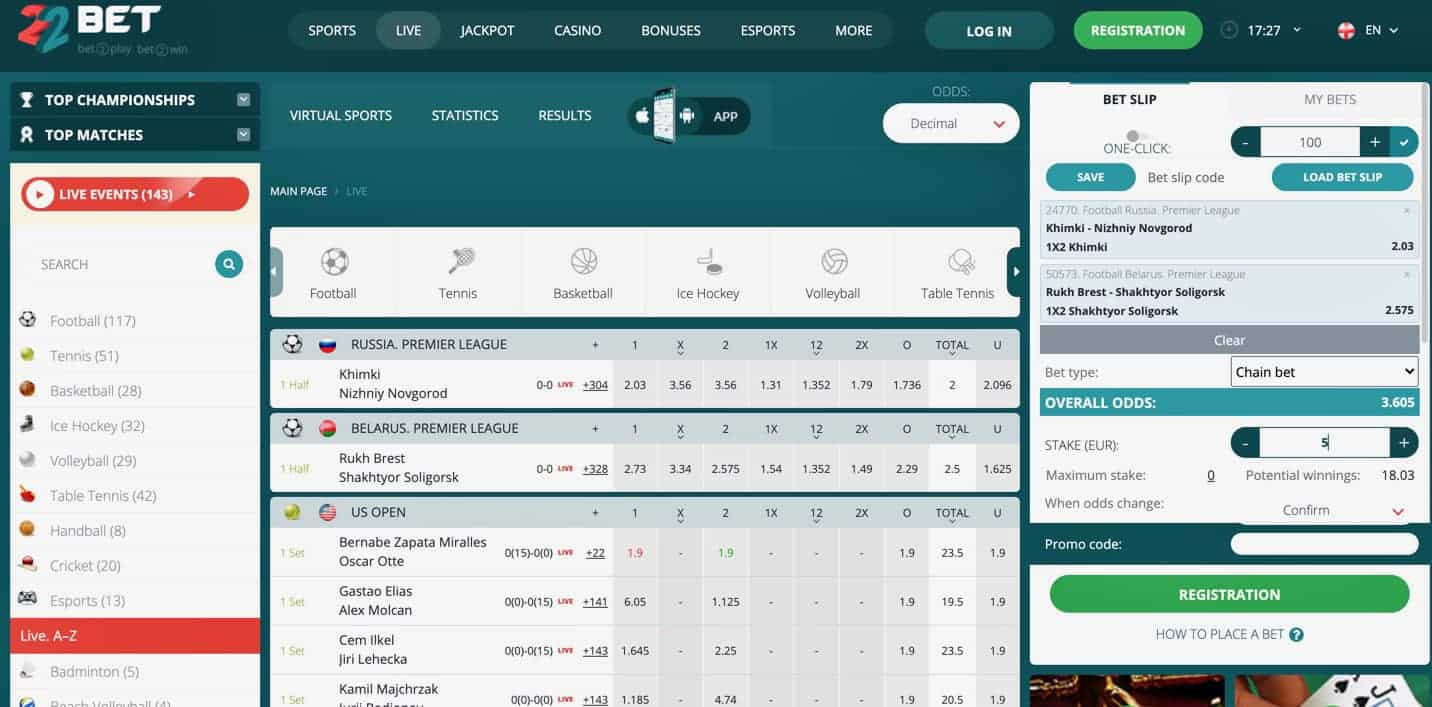Open Tennis (51) in the sidebar list

[x=84, y=356]
